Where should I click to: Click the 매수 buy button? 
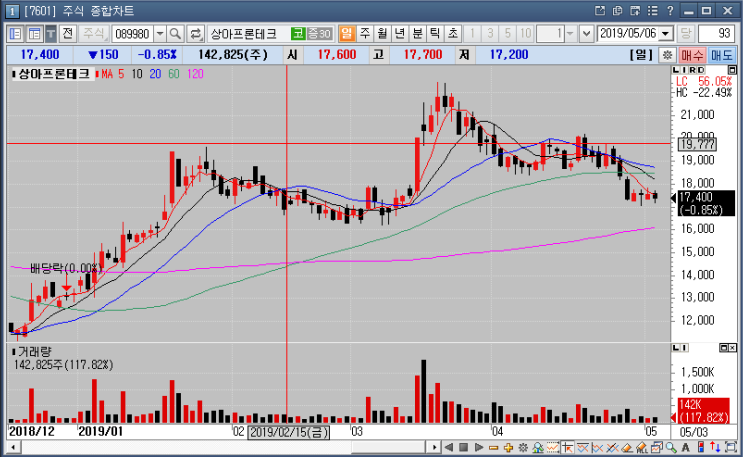(x=691, y=55)
